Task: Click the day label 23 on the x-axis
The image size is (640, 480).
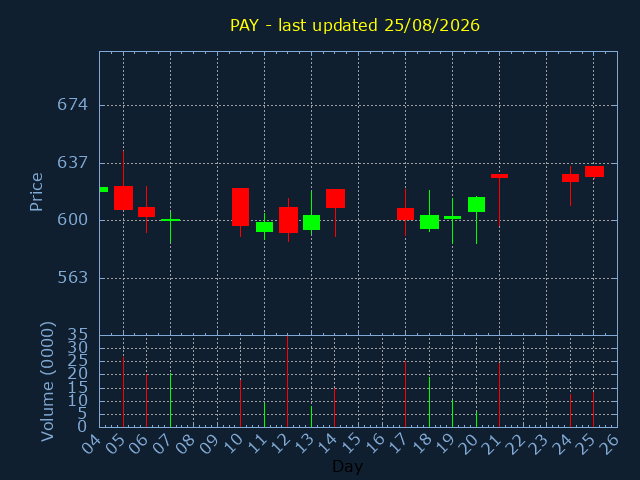Action: click(538, 444)
